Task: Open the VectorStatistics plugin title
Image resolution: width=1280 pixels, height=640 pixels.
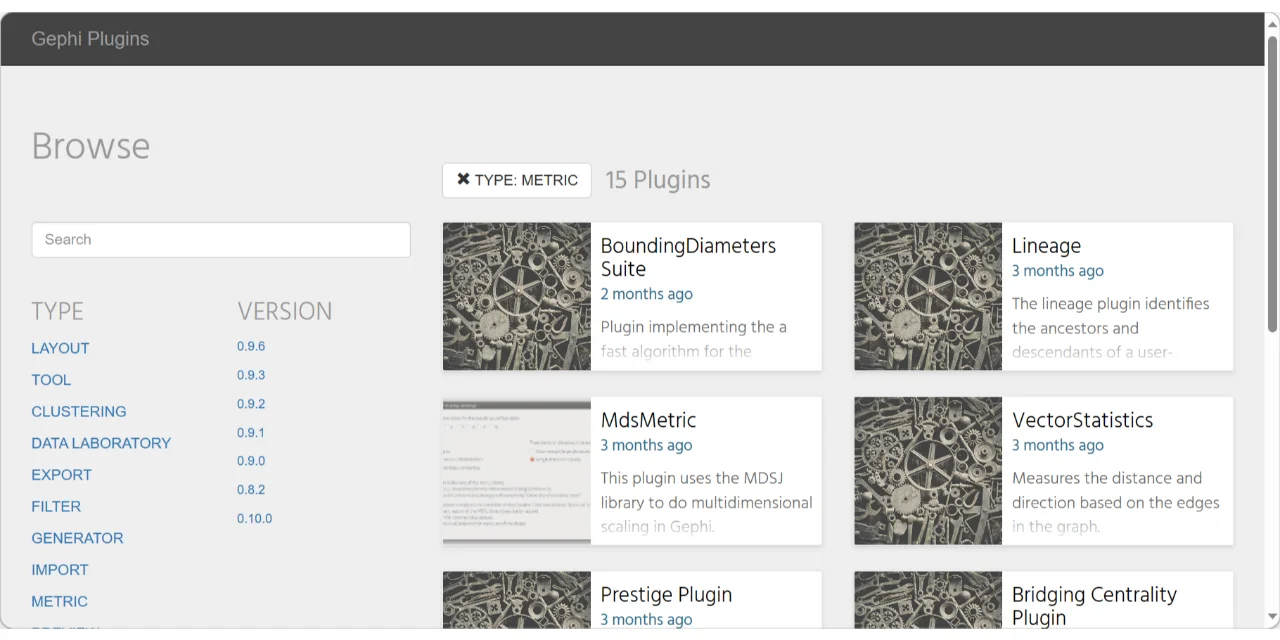Action: click(x=1082, y=420)
